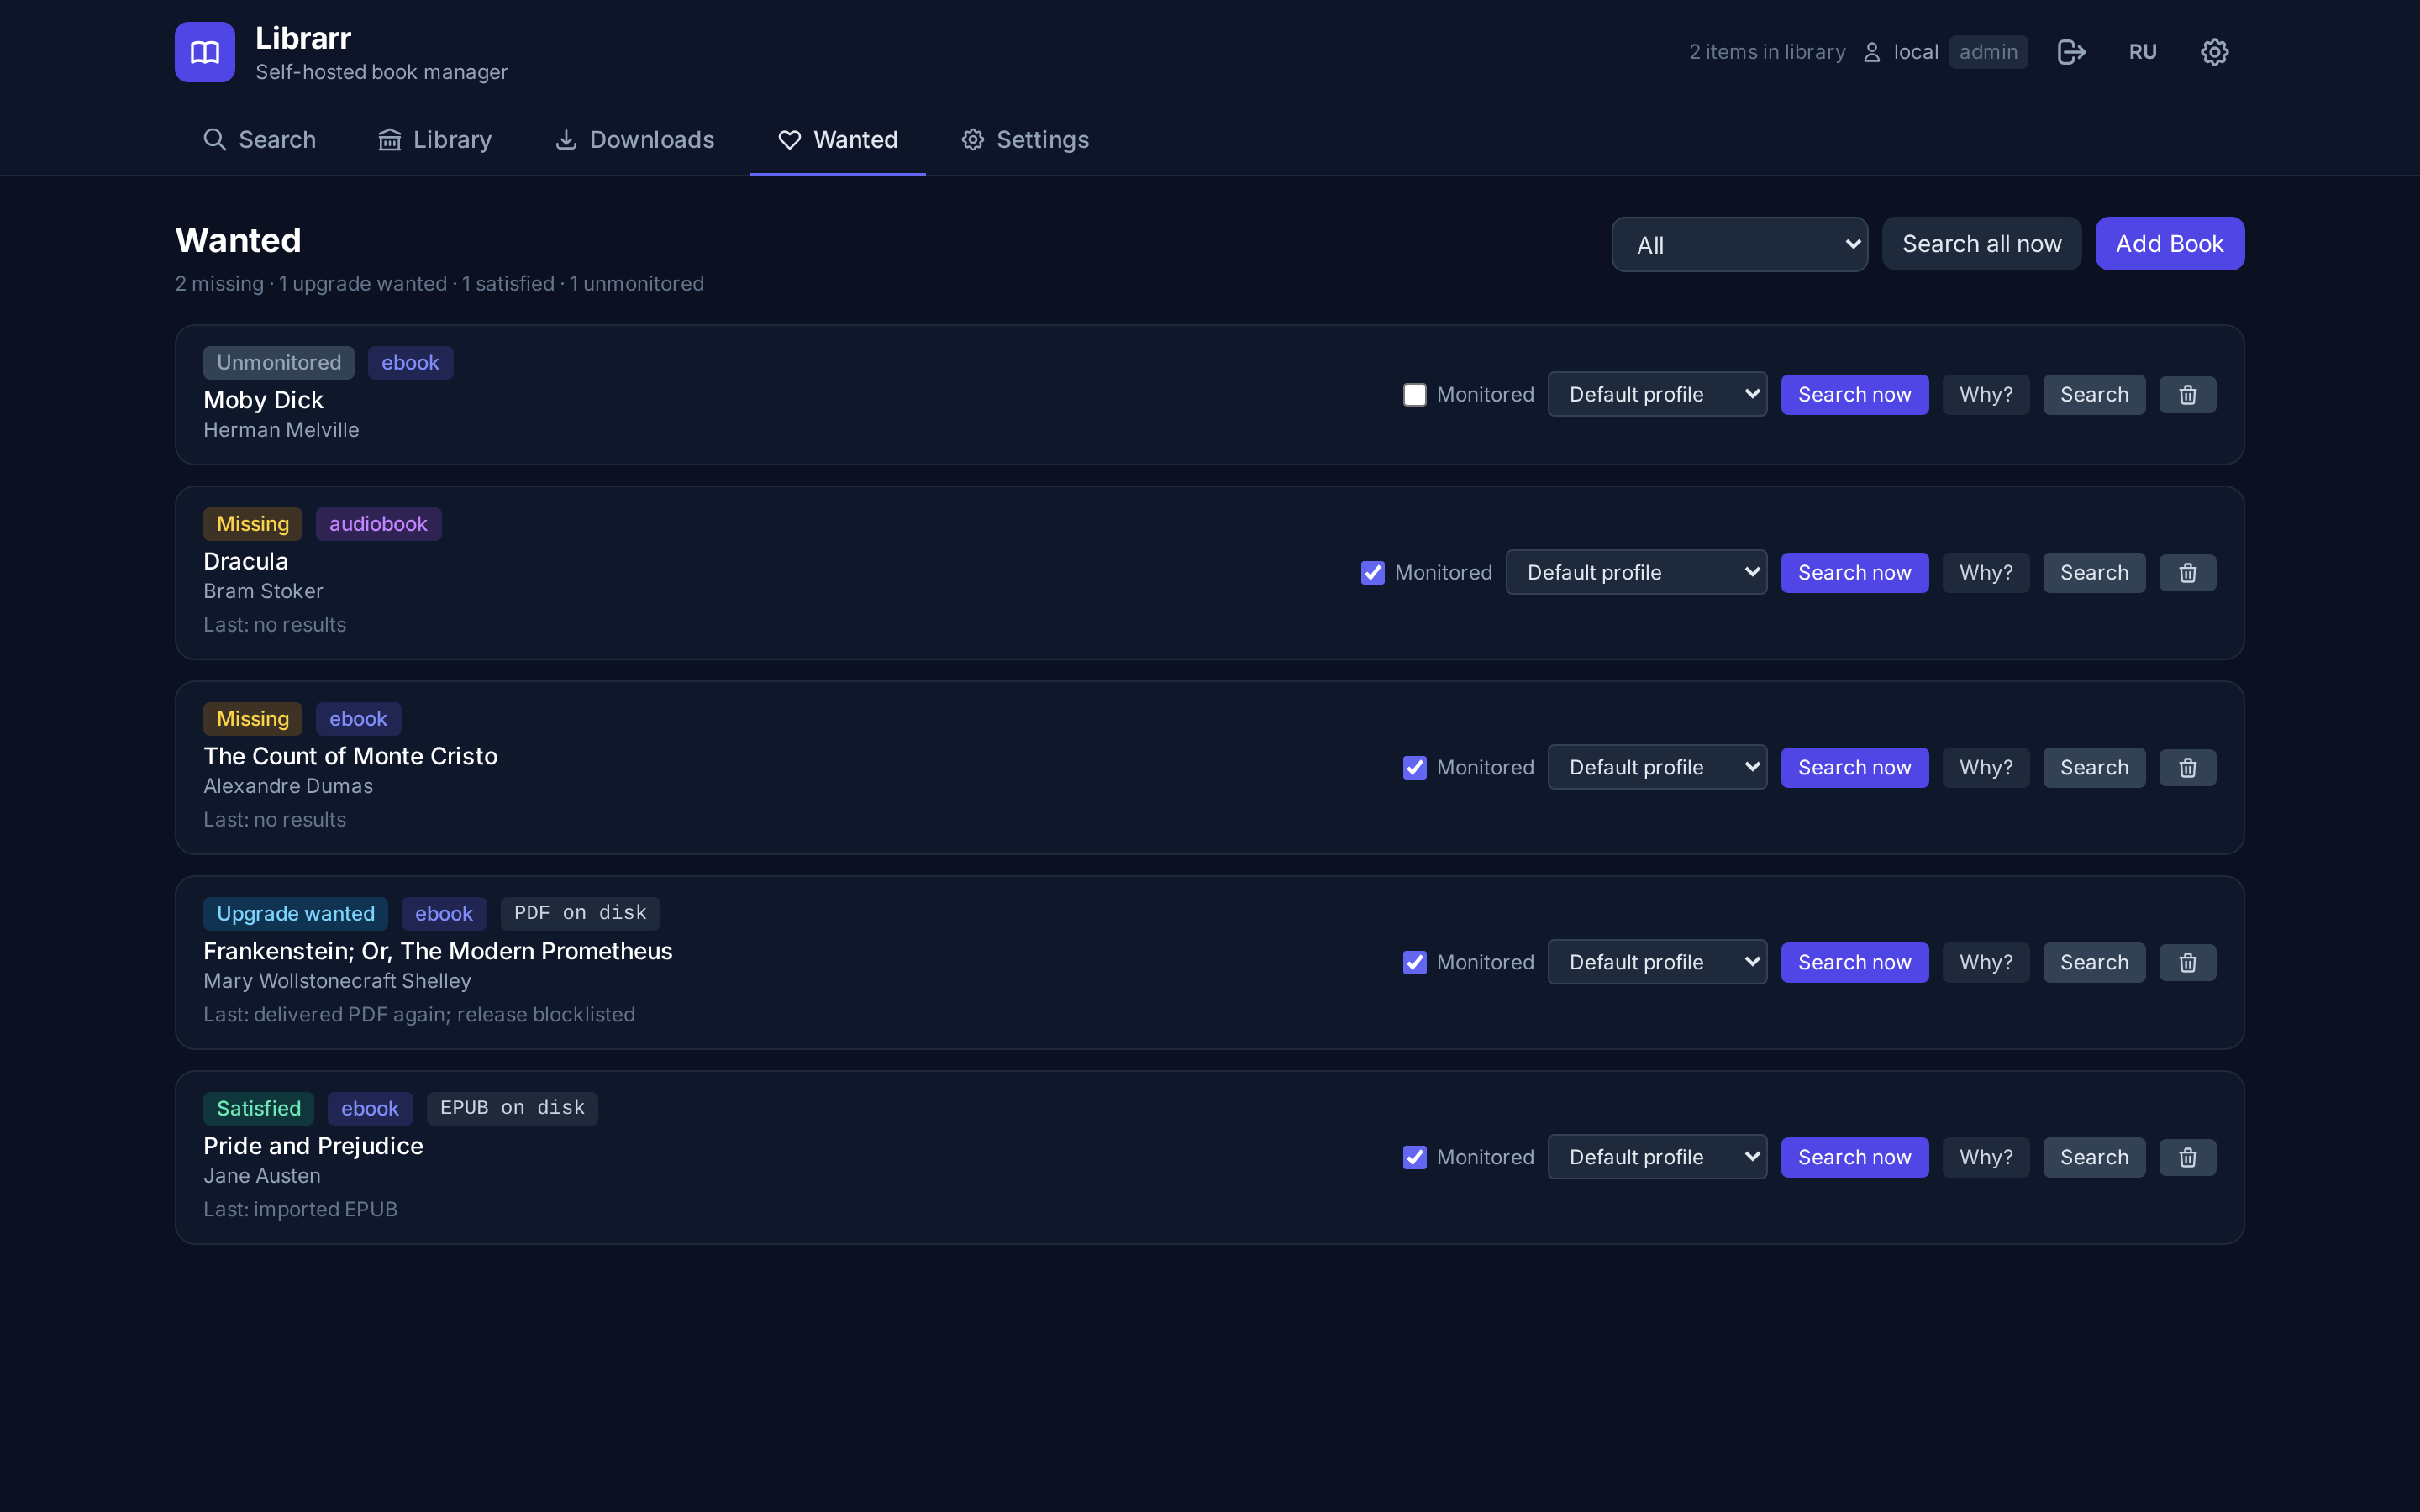
Task: Click Search now for Moby Dick
Action: point(1854,395)
